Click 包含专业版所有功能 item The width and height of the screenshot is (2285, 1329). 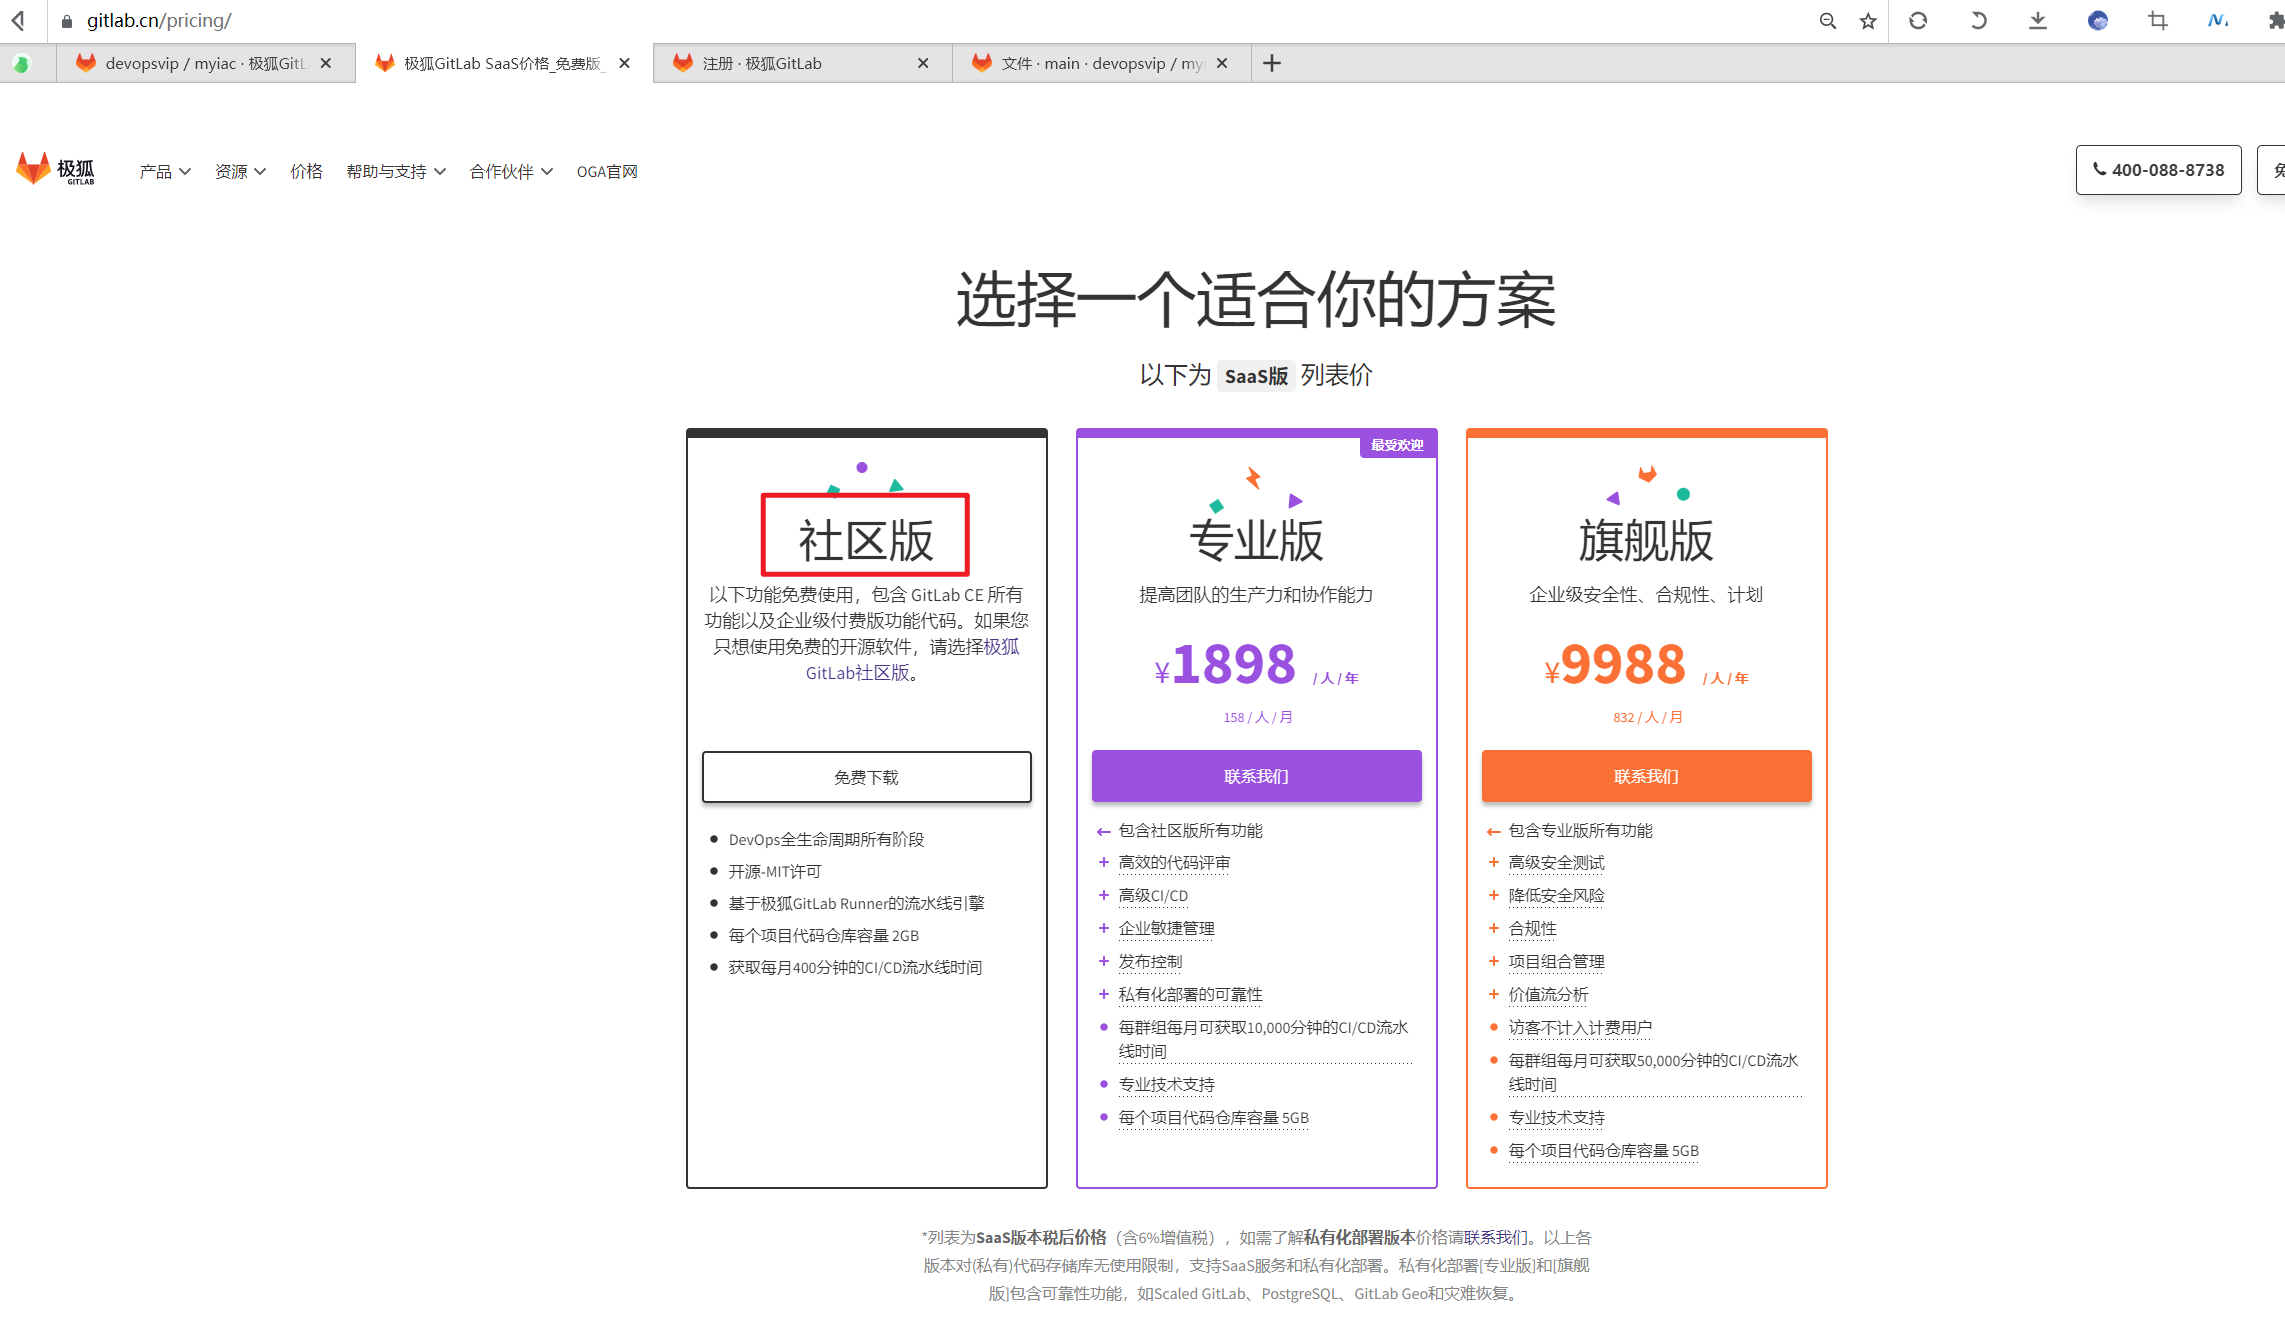click(x=1580, y=831)
